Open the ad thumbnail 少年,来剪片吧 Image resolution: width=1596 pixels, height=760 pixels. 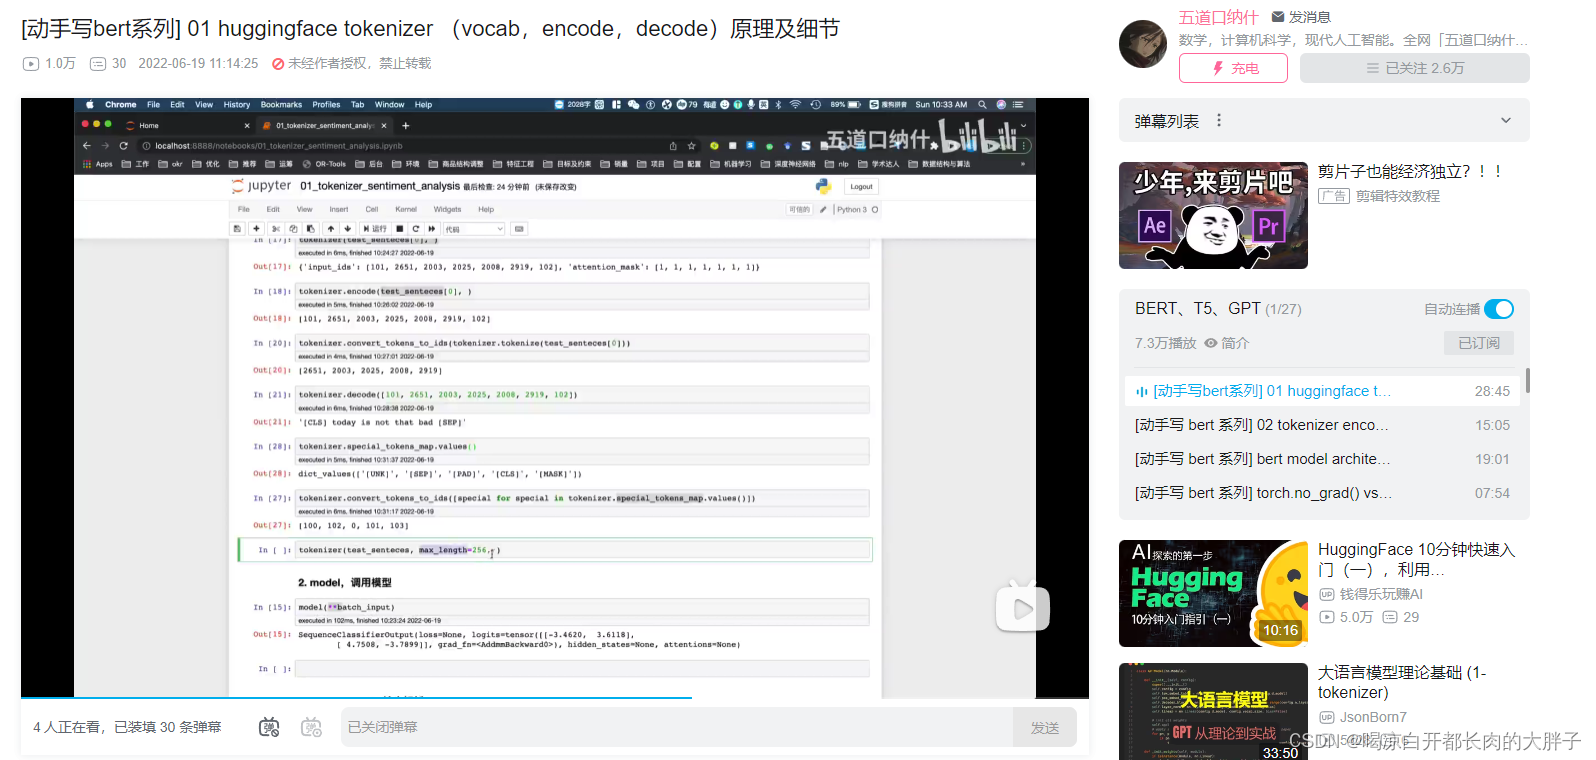click(x=1213, y=215)
